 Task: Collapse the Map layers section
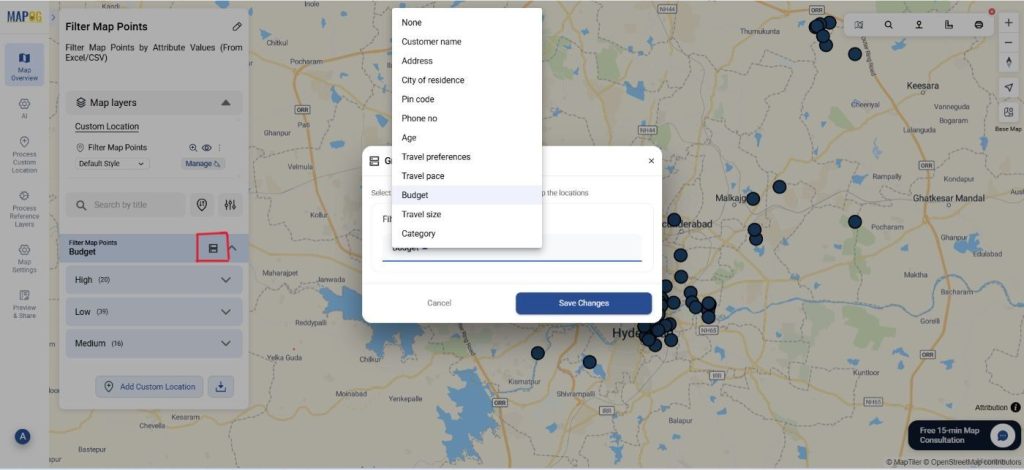[225, 102]
